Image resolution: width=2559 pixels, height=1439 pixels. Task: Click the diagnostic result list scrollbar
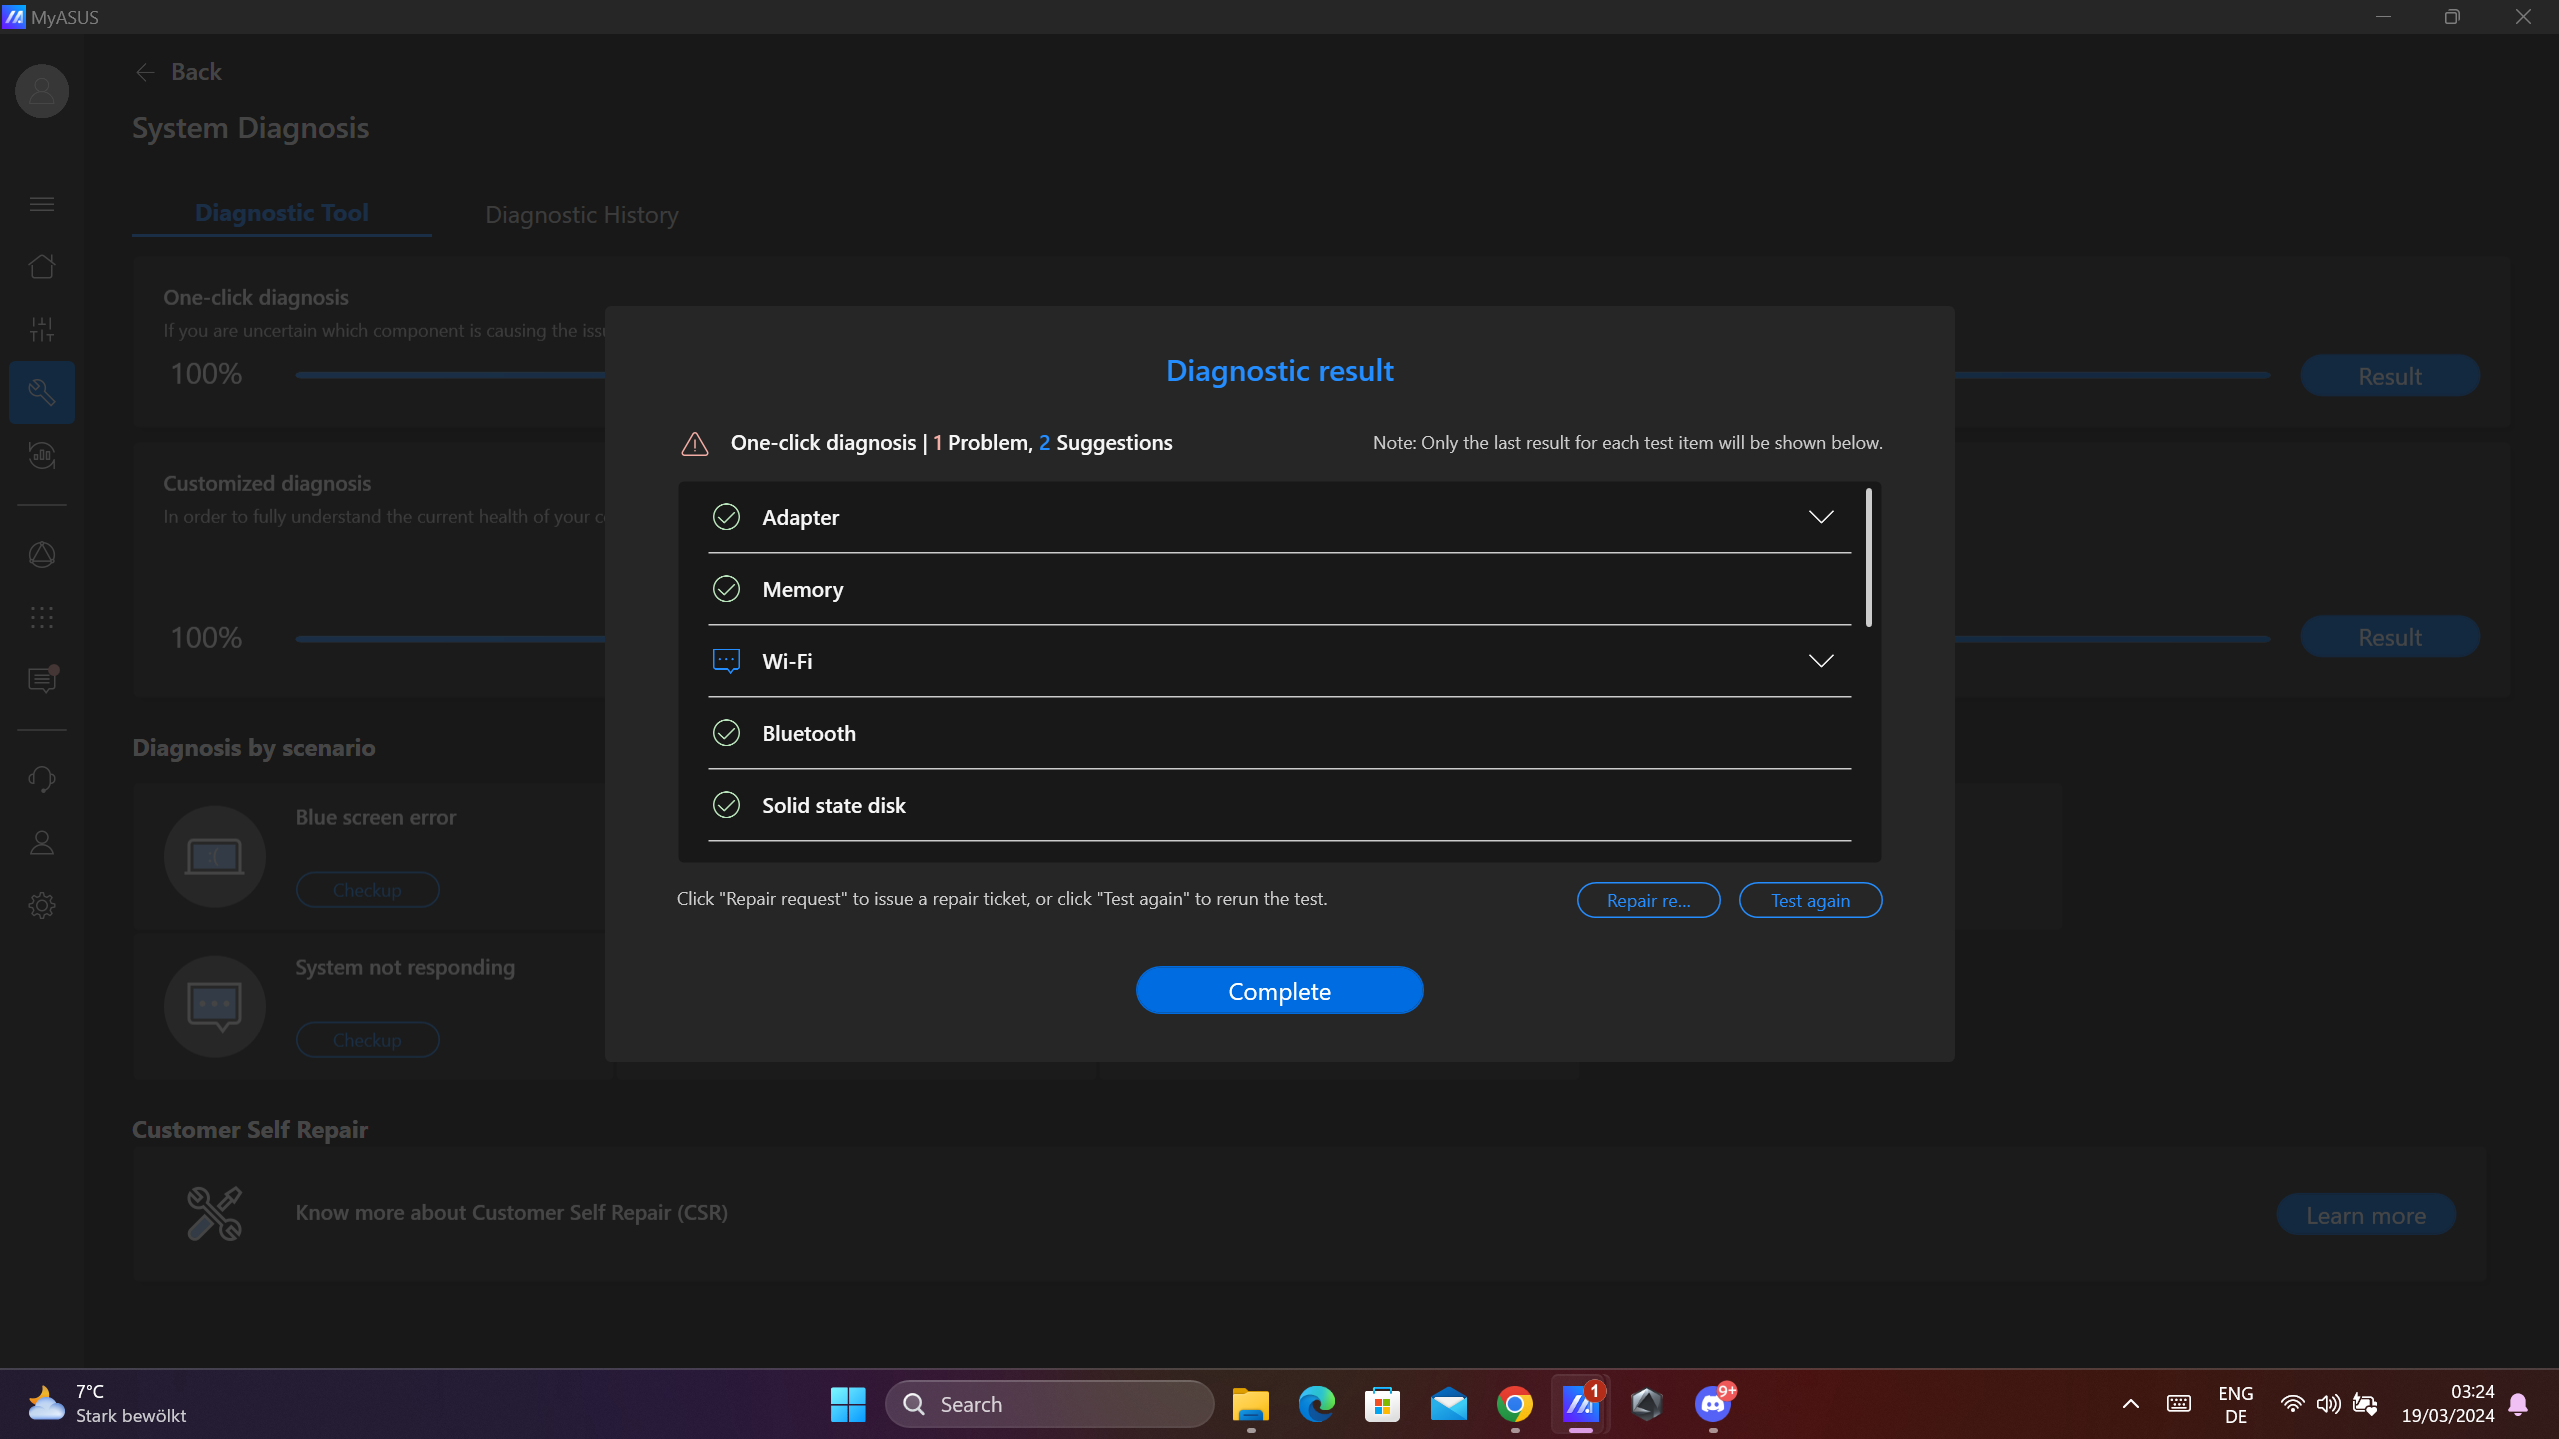(x=1868, y=558)
